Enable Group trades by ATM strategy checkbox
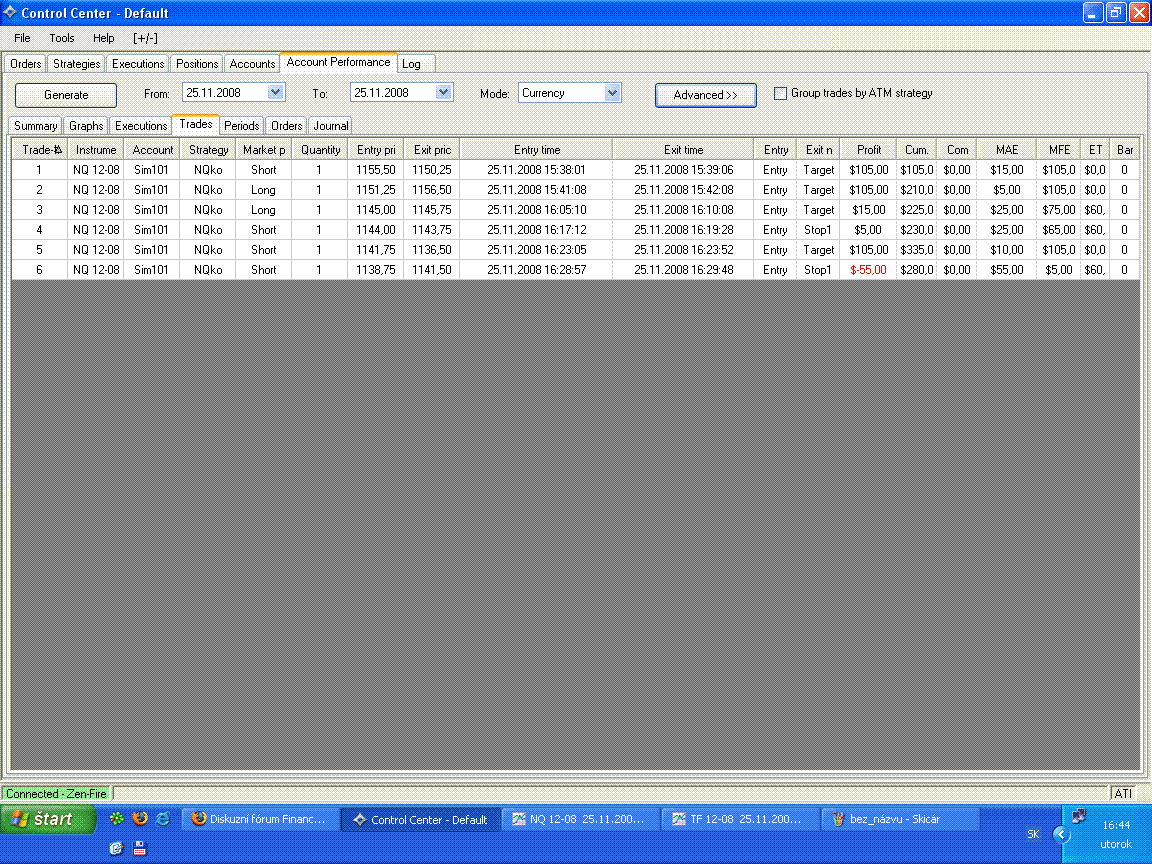Screen dimensions: 1152x864 pos(781,94)
